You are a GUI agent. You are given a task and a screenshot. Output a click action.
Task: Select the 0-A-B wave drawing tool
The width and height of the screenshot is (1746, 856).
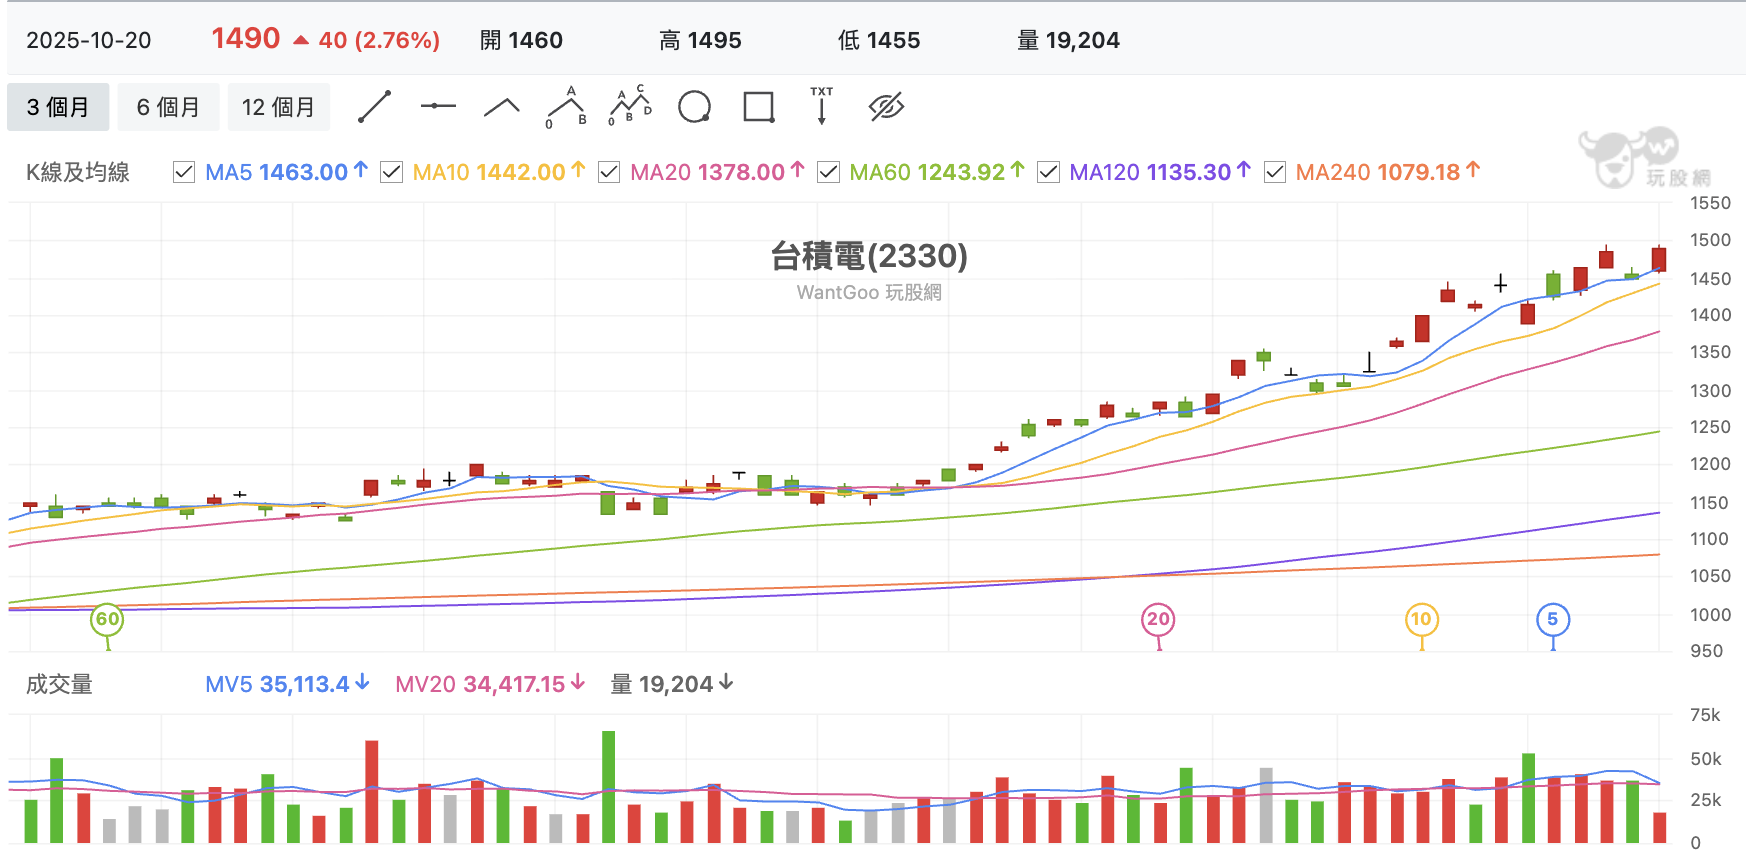[x=566, y=107]
